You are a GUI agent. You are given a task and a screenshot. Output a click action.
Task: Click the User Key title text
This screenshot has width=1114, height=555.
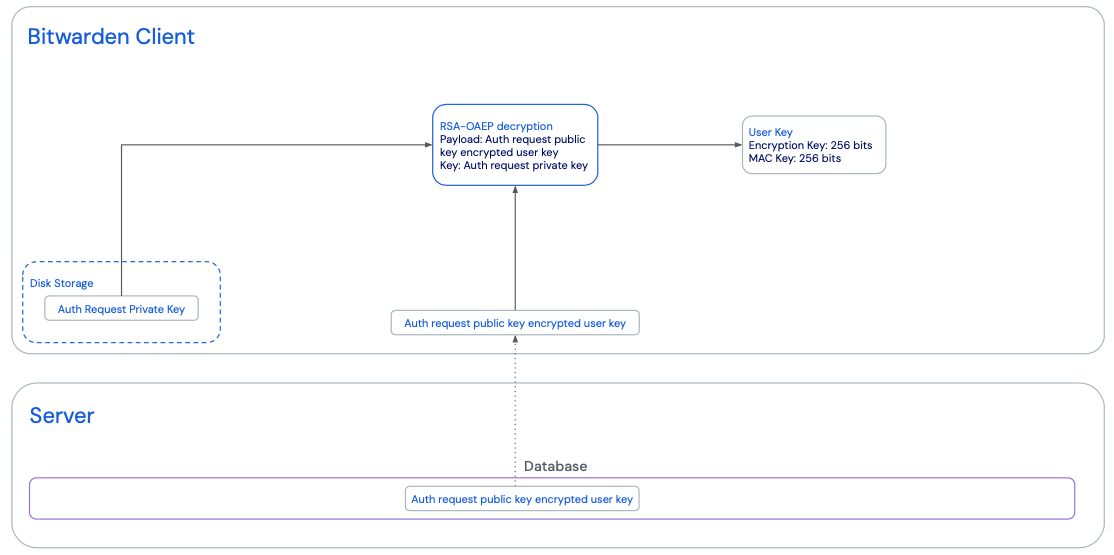pos(771,132)
